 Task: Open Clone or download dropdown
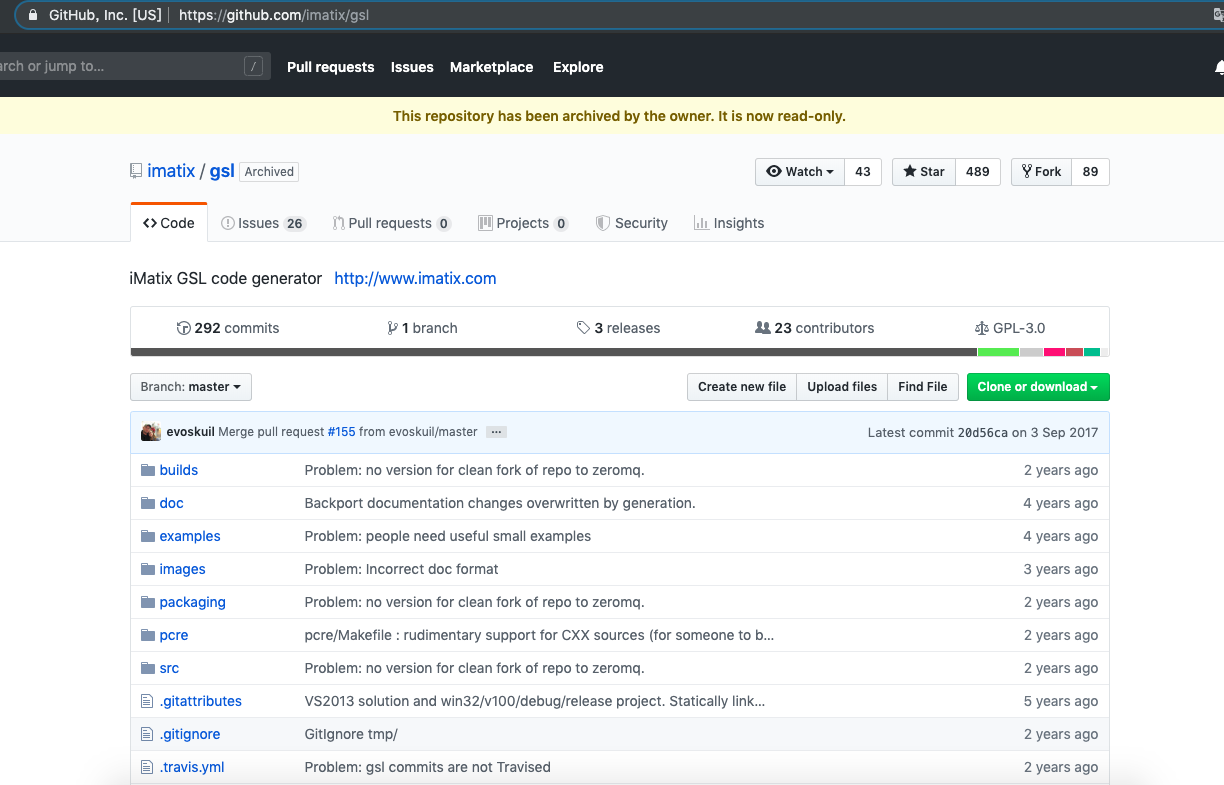(x=1038, y=387)
